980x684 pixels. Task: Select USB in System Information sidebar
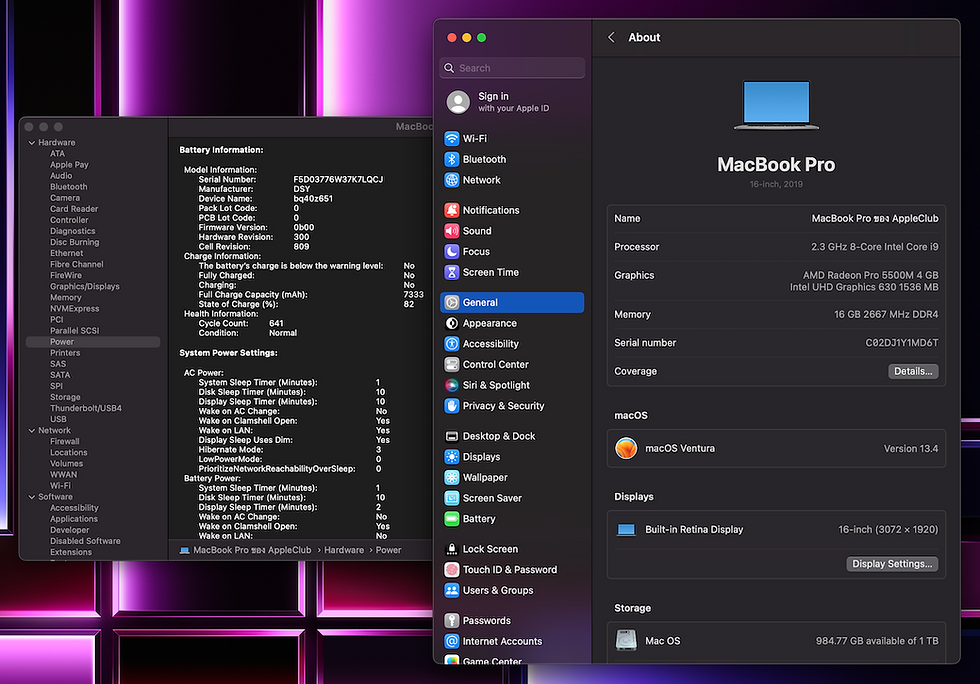click(x=58, y=419)
